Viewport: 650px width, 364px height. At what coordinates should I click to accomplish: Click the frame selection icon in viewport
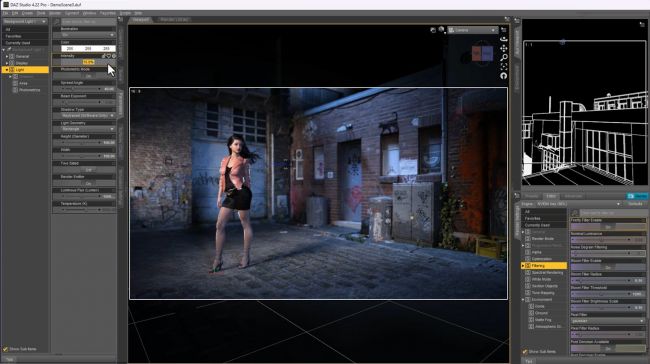(x=504, y=67)
